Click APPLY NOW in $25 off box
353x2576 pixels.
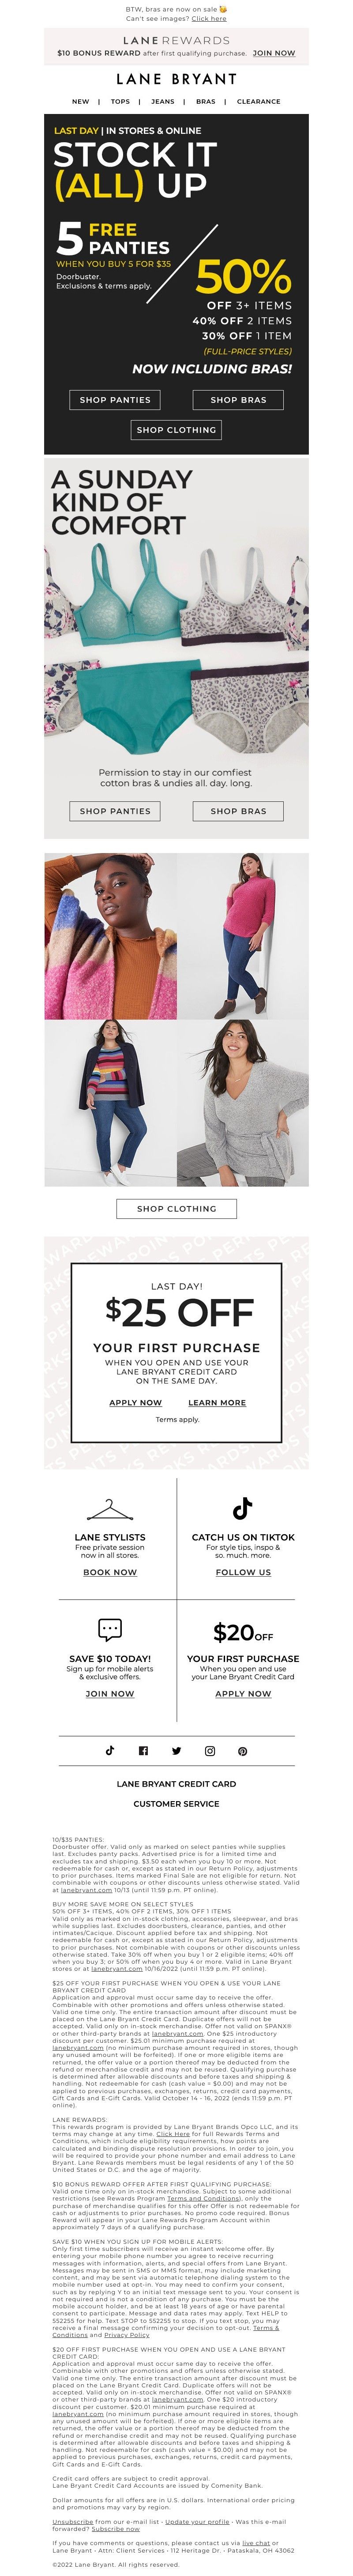tap(135, 1402)
